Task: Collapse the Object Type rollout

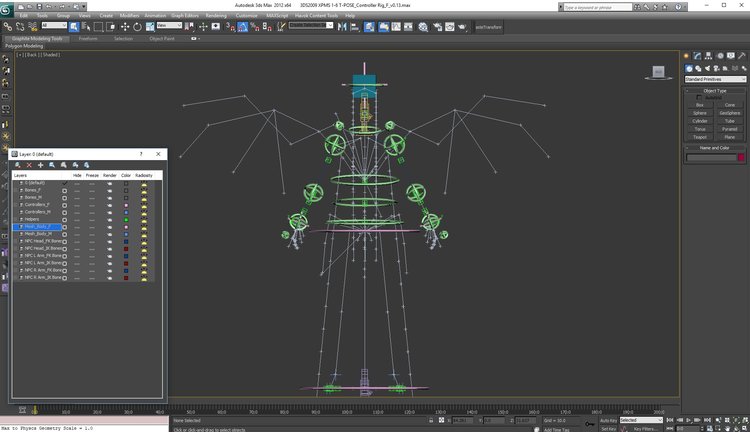Action: (715, 90)
